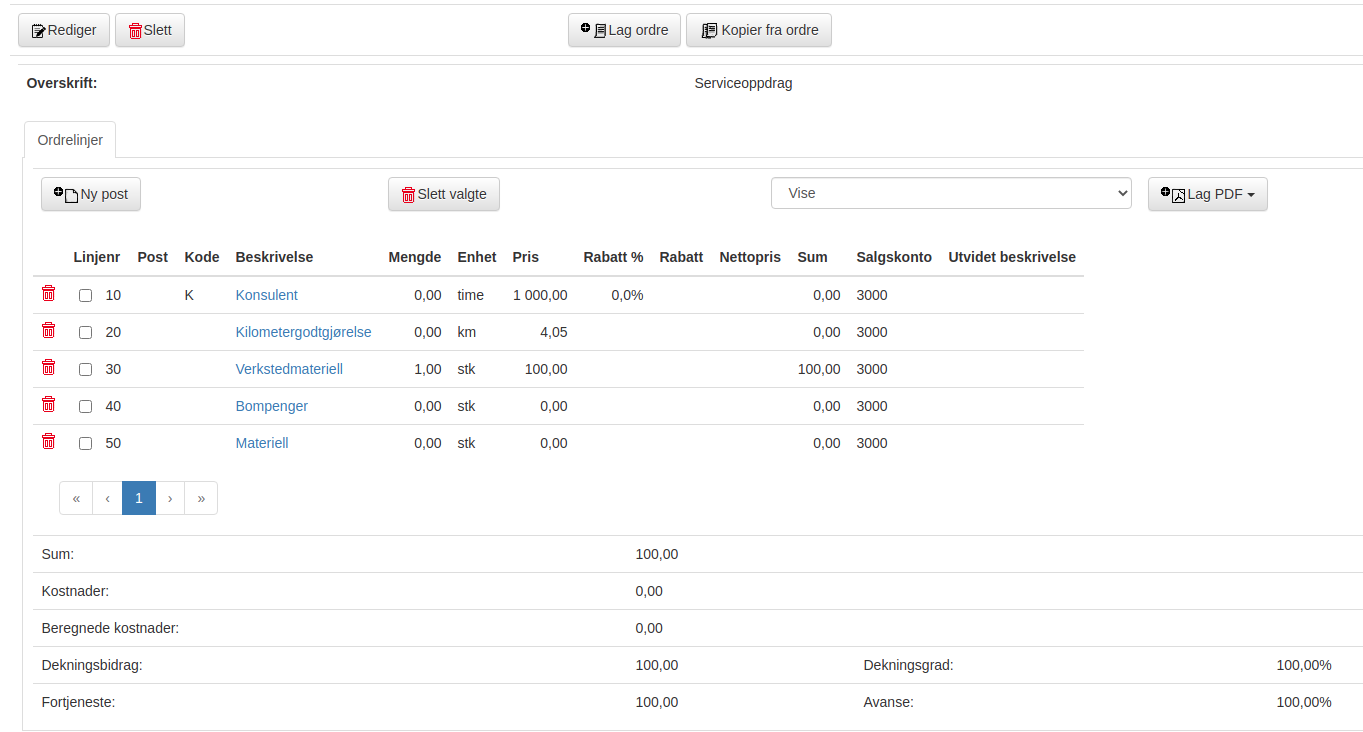Delete order line 10 via trash icon

[48, 293]
